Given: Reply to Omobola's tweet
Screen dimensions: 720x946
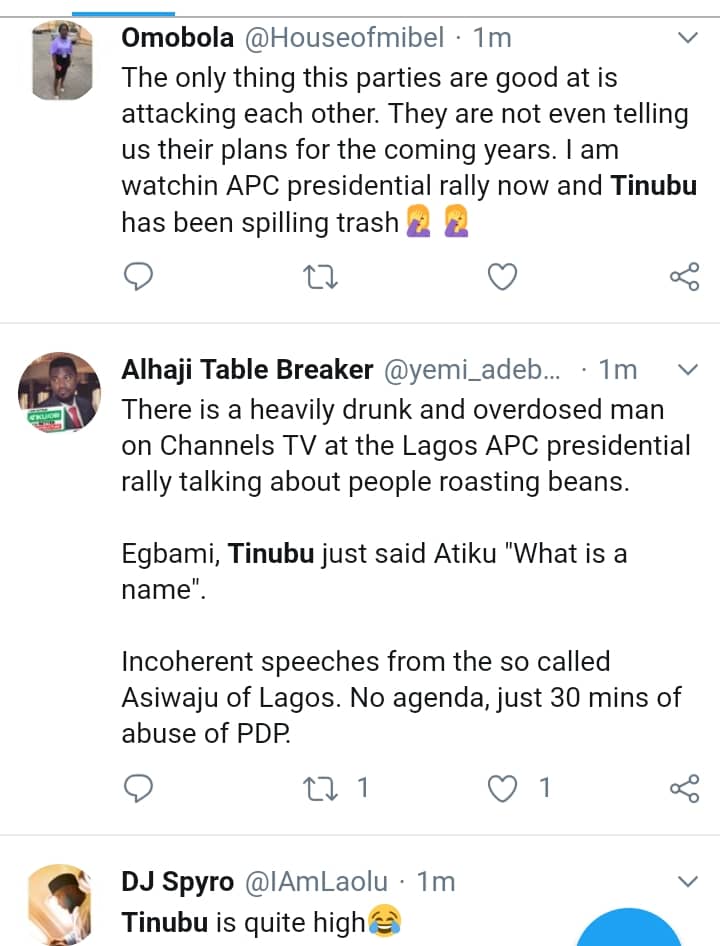Looking at the screenshot, I should 138,276.
